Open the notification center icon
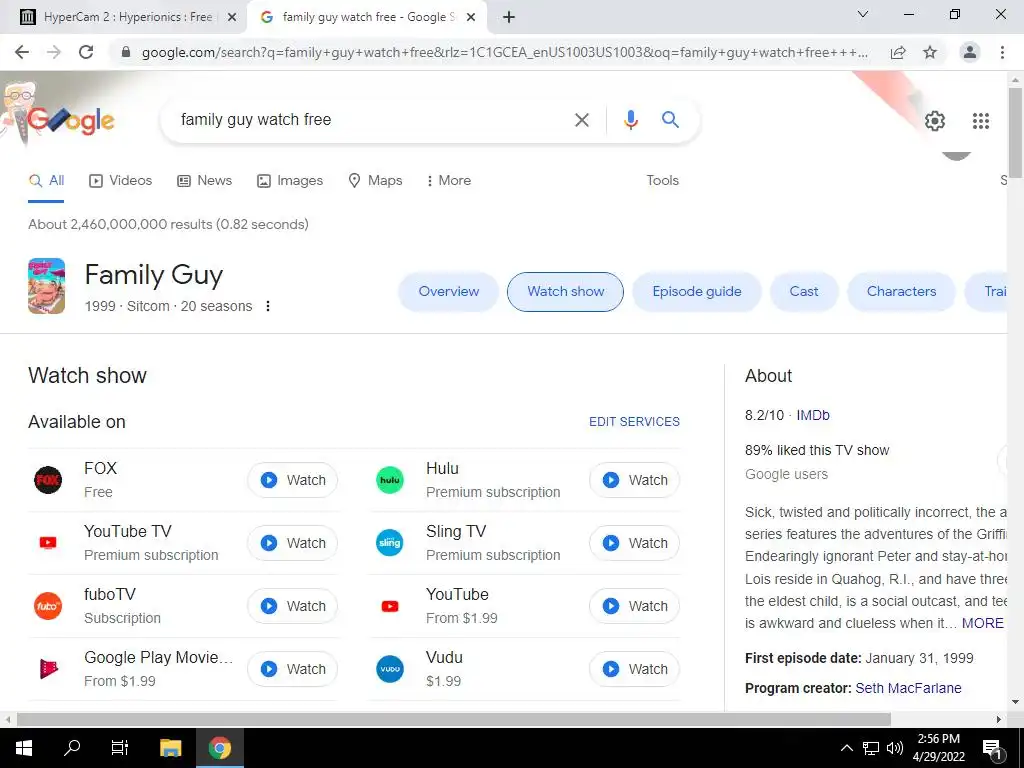Screen dimensions: 1024x768 click(992, 748)
